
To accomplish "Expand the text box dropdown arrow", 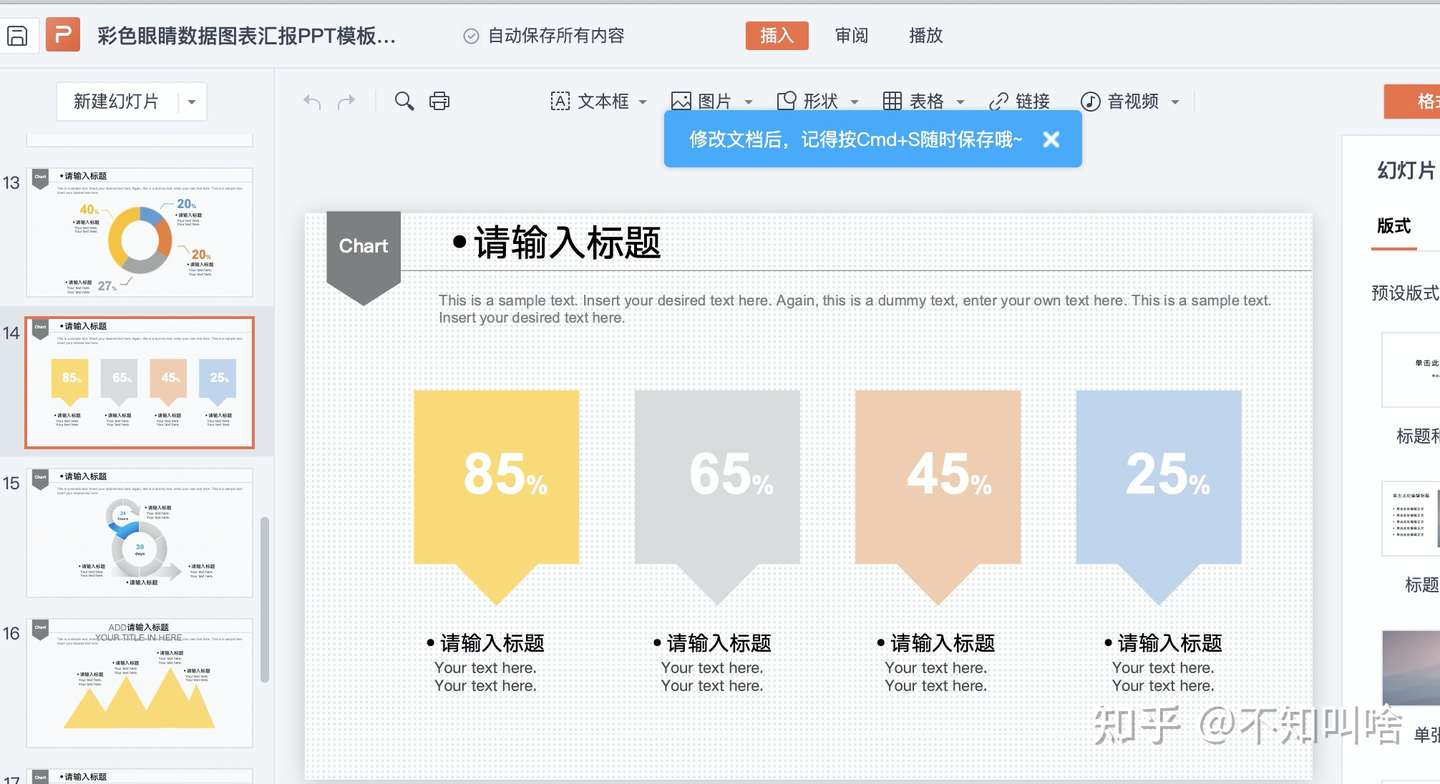I will pyautogui.click(x=643, y=102).
